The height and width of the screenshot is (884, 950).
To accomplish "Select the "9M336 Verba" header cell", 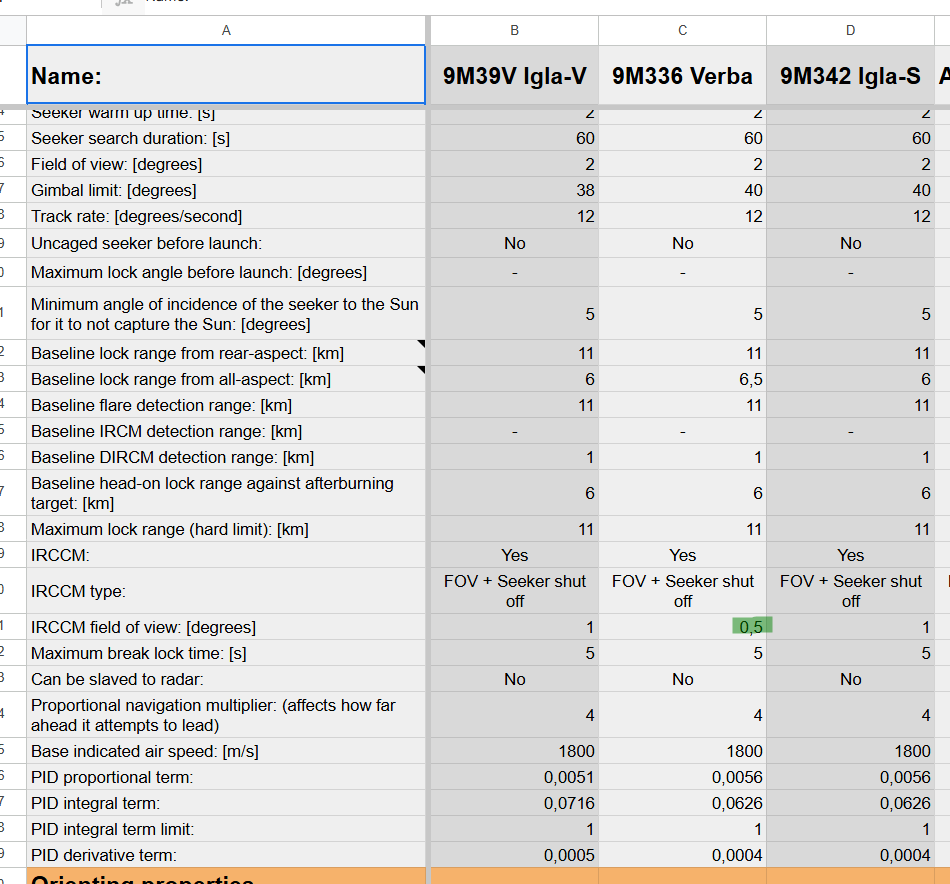I will pos(682,76).
